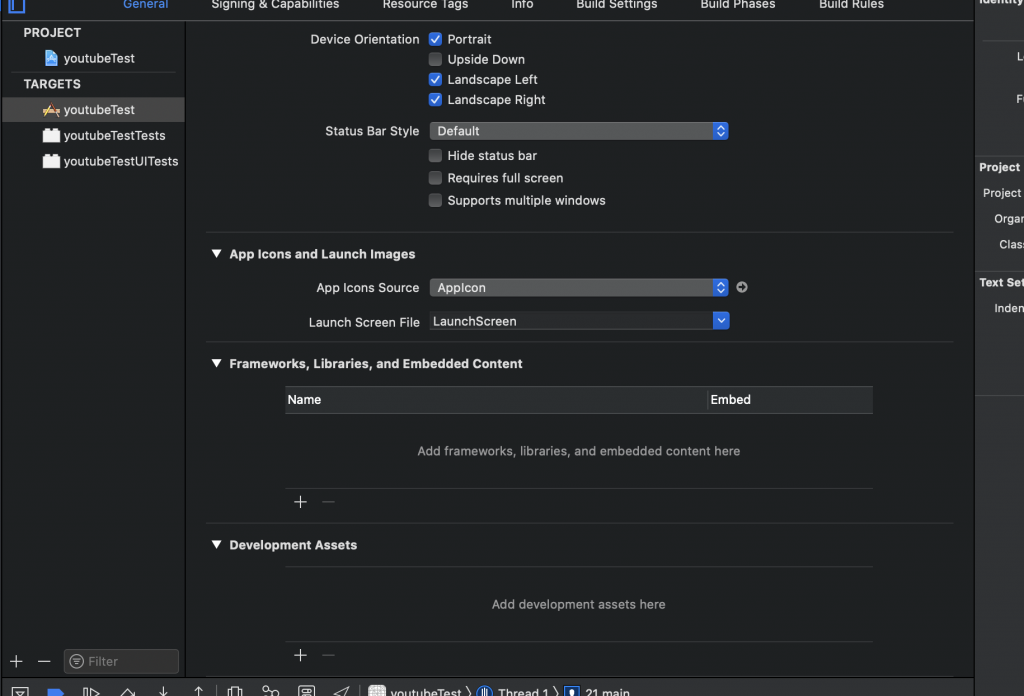Open the Status Bar Style dropdown

pos(579,131)
